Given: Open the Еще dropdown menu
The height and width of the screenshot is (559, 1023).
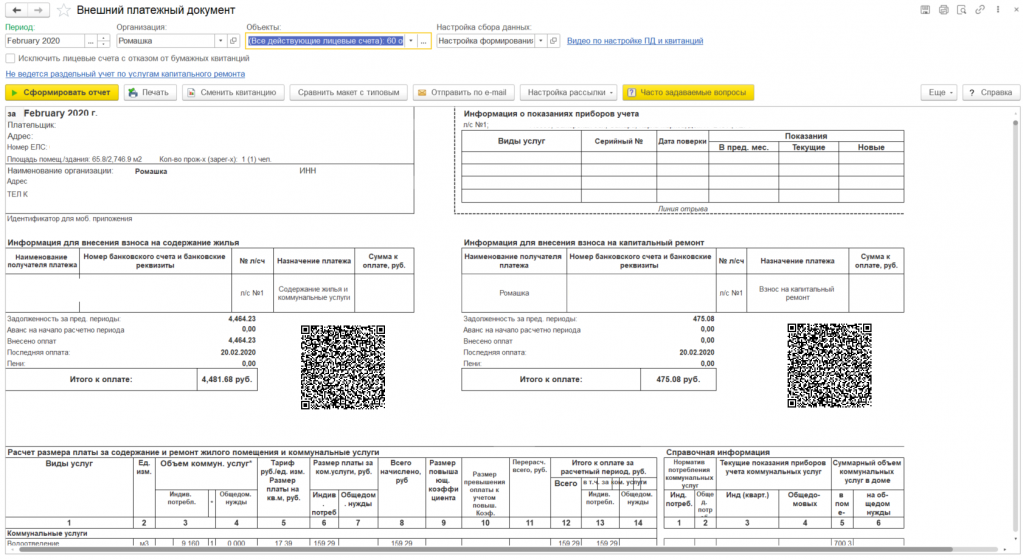Looking at the screenshot, I should click(941, 93).
